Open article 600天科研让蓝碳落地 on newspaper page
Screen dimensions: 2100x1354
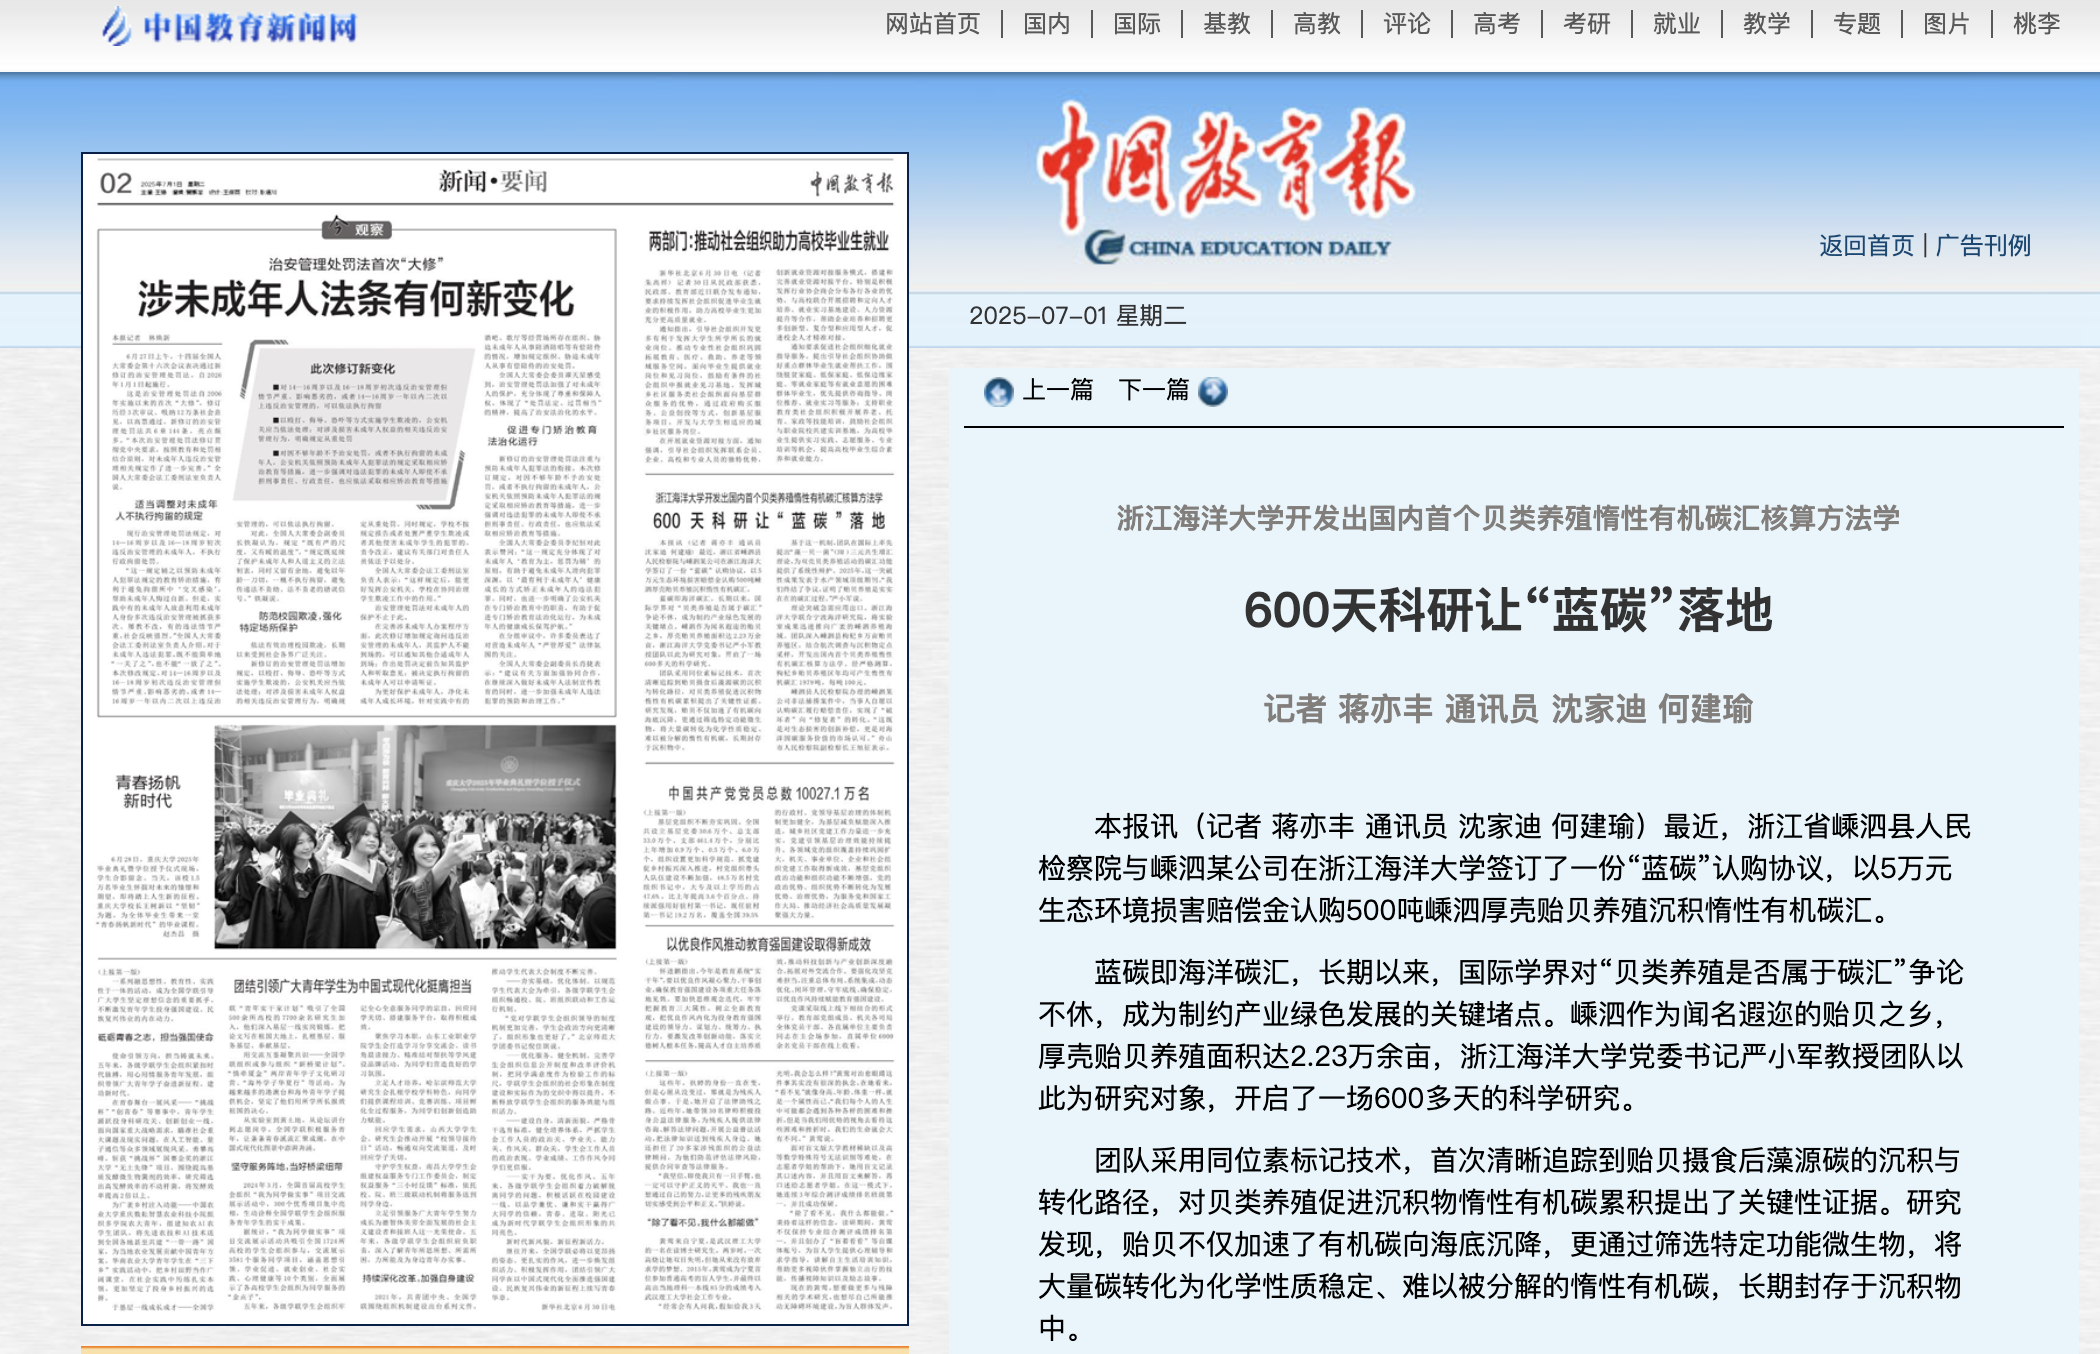pos(768,520)
